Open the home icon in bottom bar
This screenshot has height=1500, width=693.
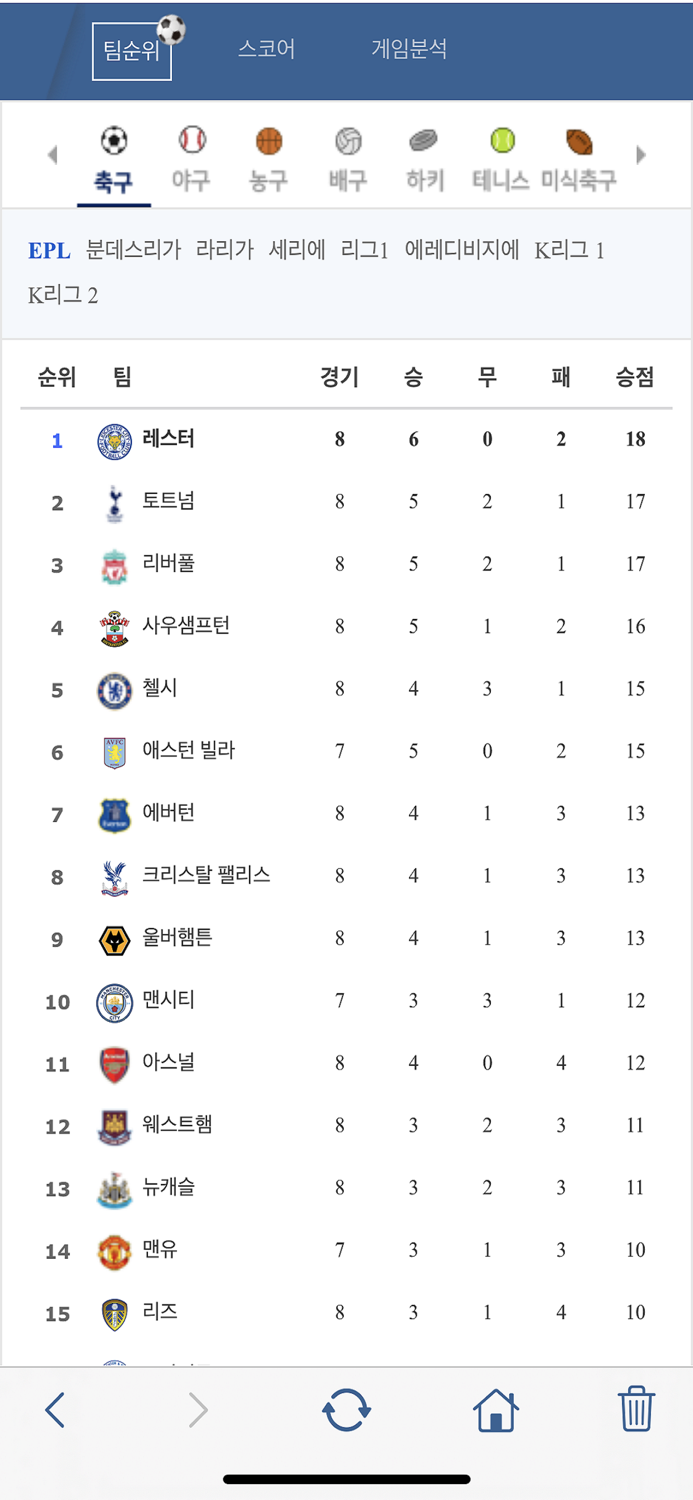(x=496, y=1410)
